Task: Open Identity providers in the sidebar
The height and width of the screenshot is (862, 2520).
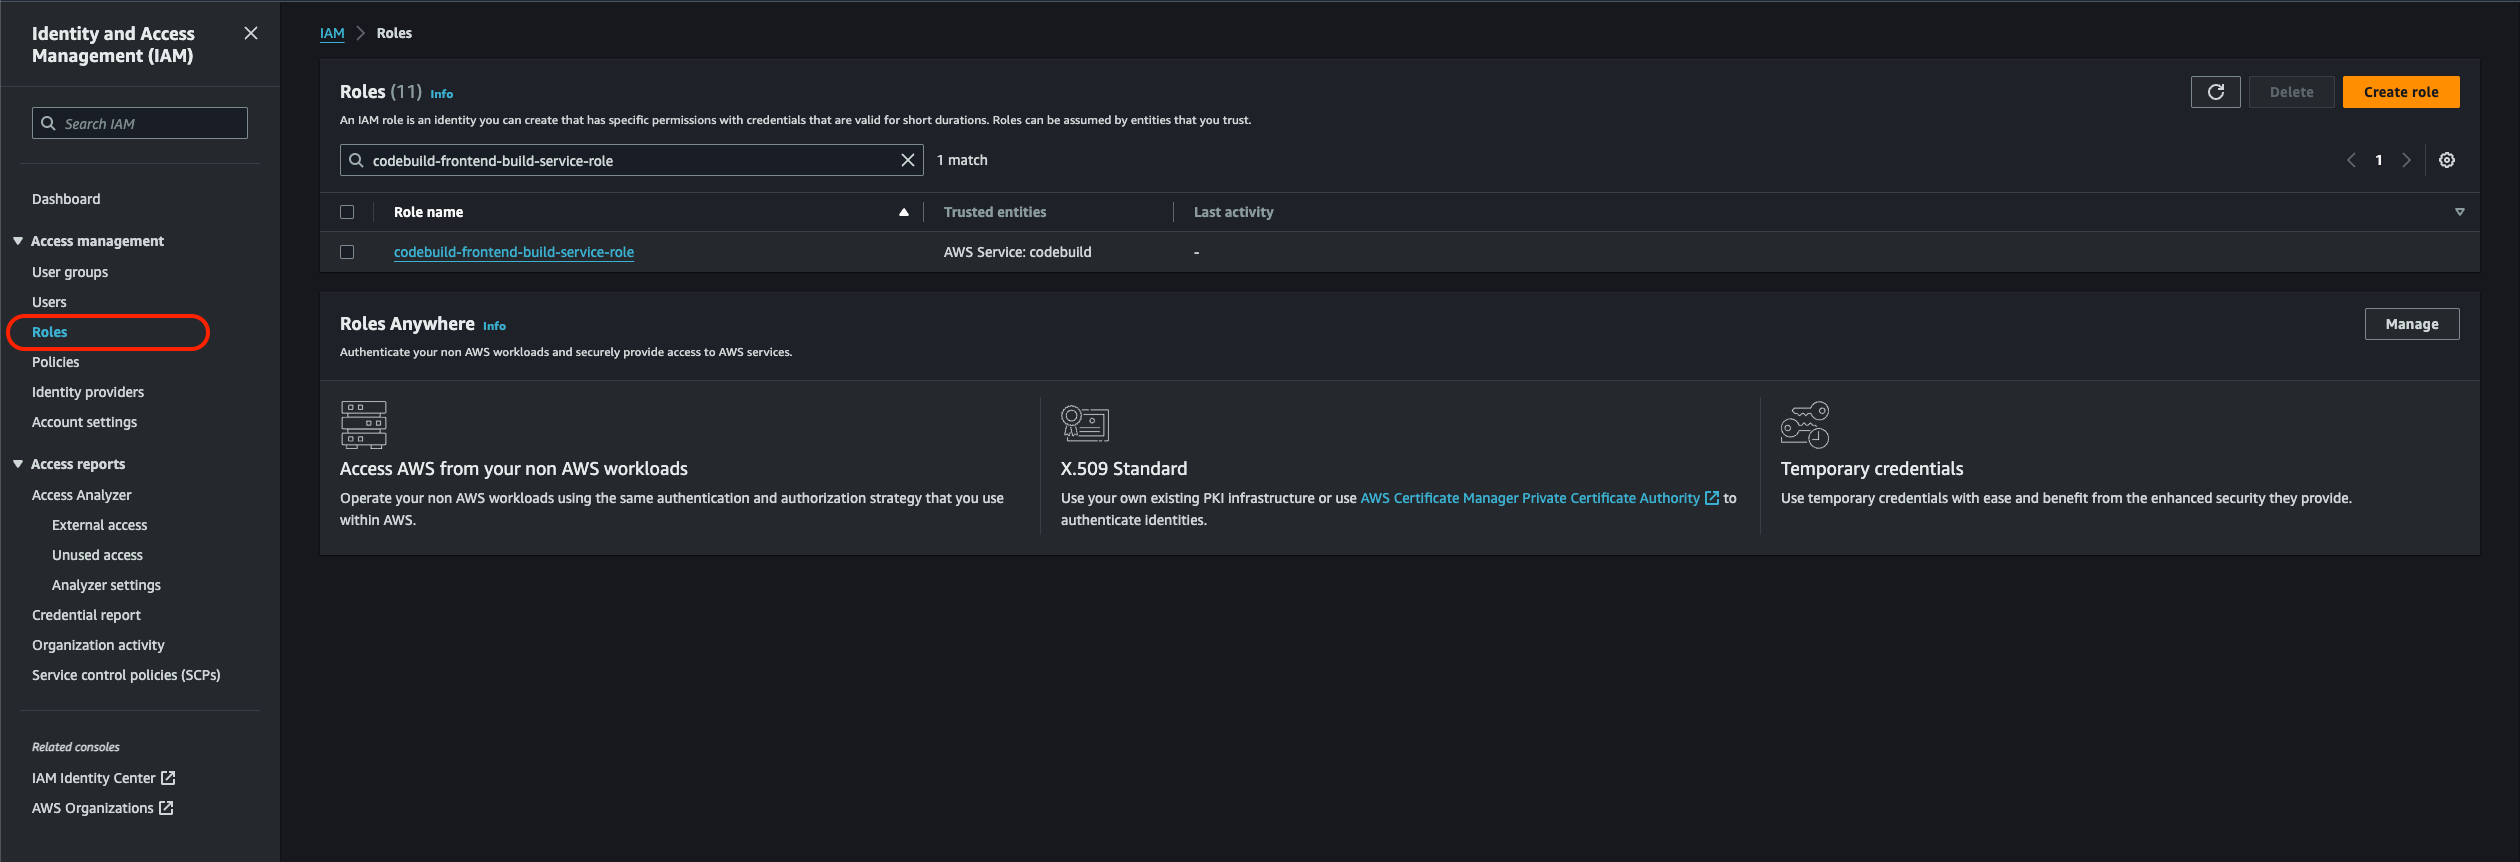Action: pos(88,392)
